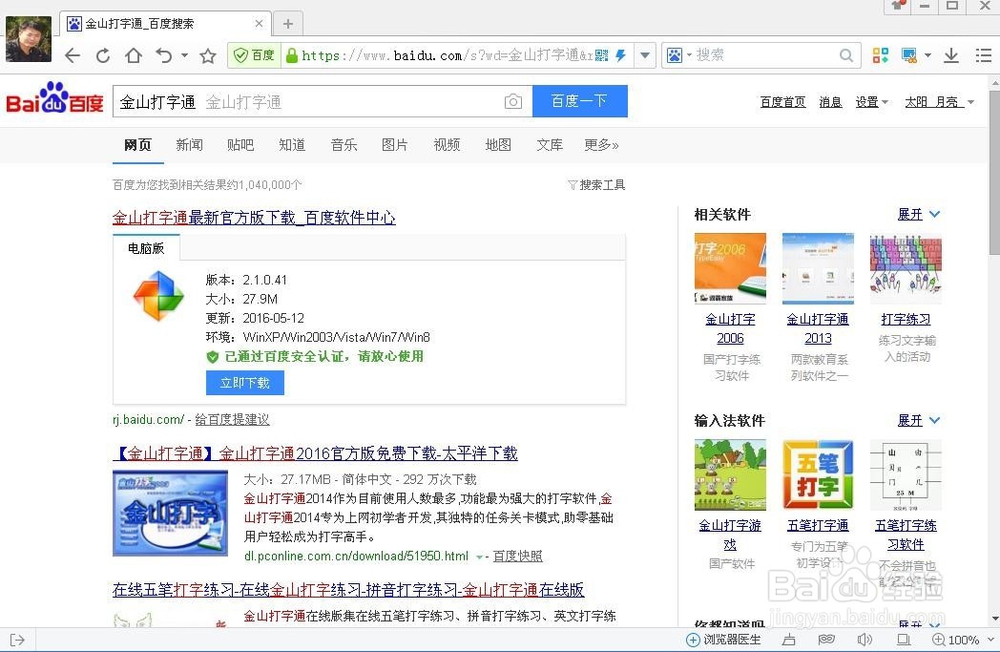Expand the 输入法软件 section with 展开
This screenshot has width=1000, height=652.
point(918,420)
